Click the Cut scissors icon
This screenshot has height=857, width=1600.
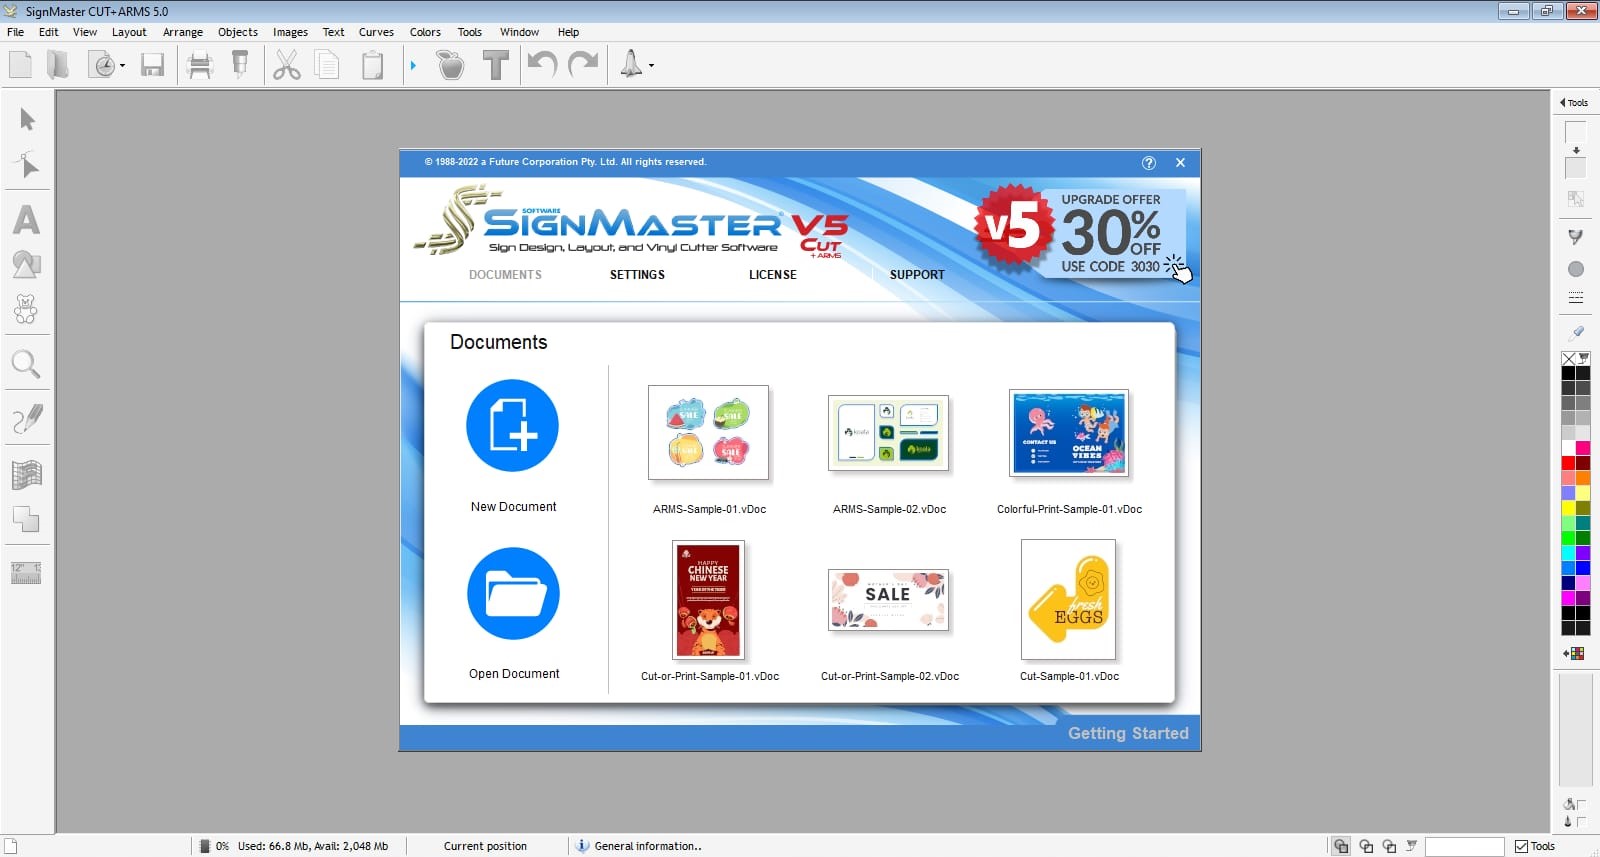(x=287, y=66)
